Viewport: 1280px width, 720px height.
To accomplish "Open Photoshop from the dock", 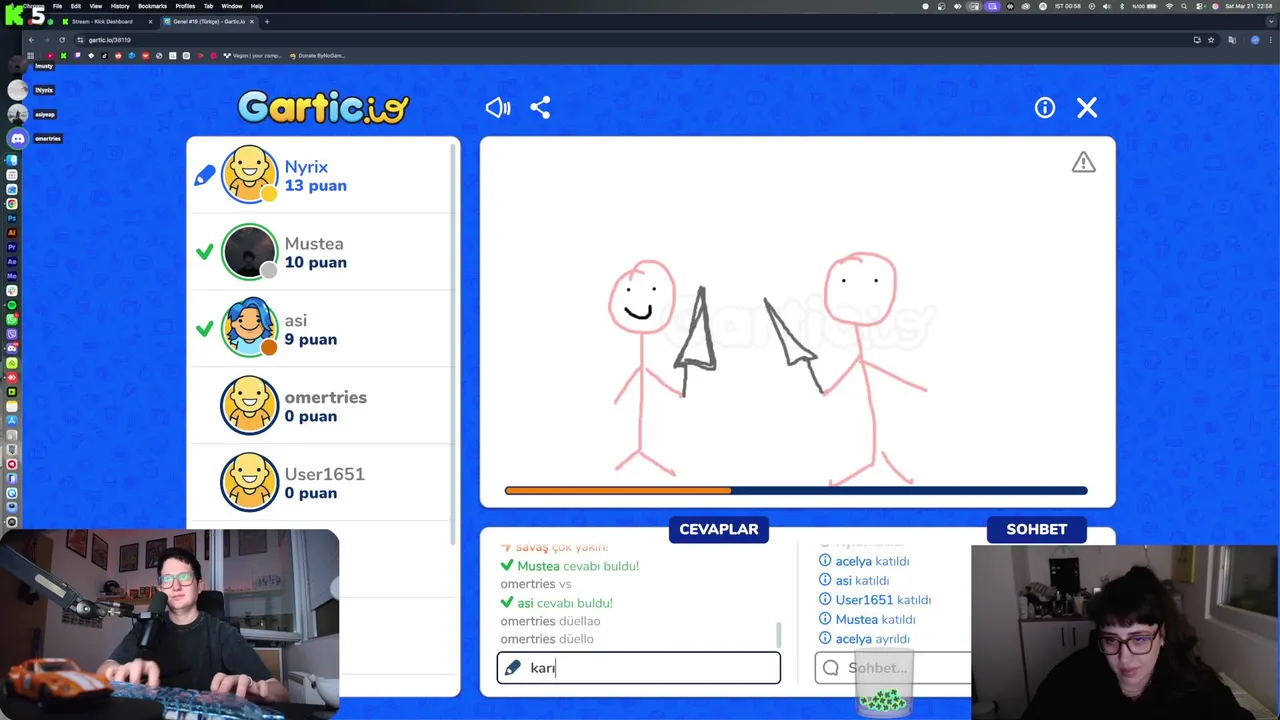I will click(12, 218).
